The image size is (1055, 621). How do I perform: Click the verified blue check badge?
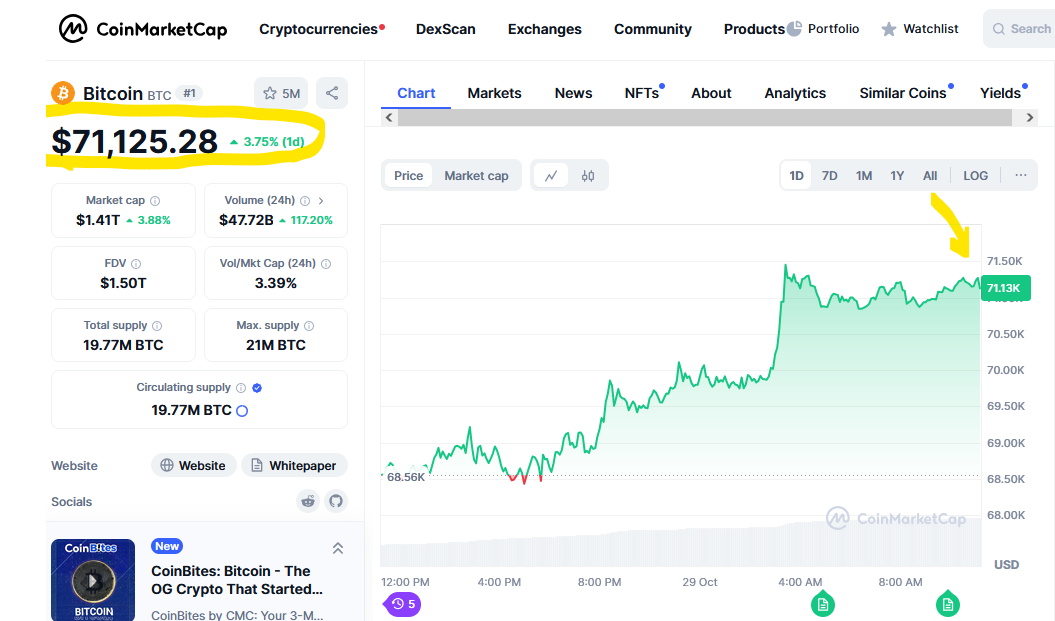coord(257,388)
